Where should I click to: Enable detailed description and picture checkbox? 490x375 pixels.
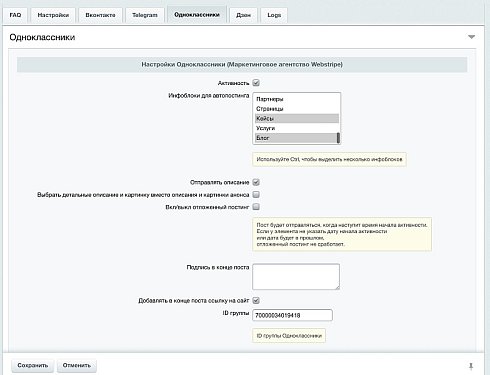256,194
